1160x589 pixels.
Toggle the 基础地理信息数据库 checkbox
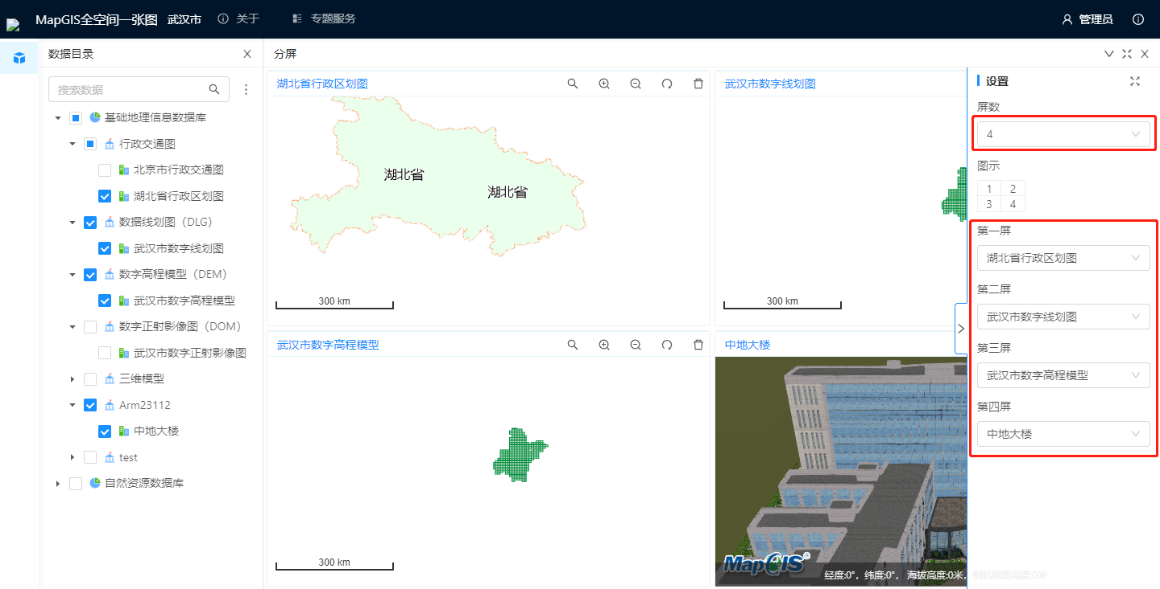(75, 118)
